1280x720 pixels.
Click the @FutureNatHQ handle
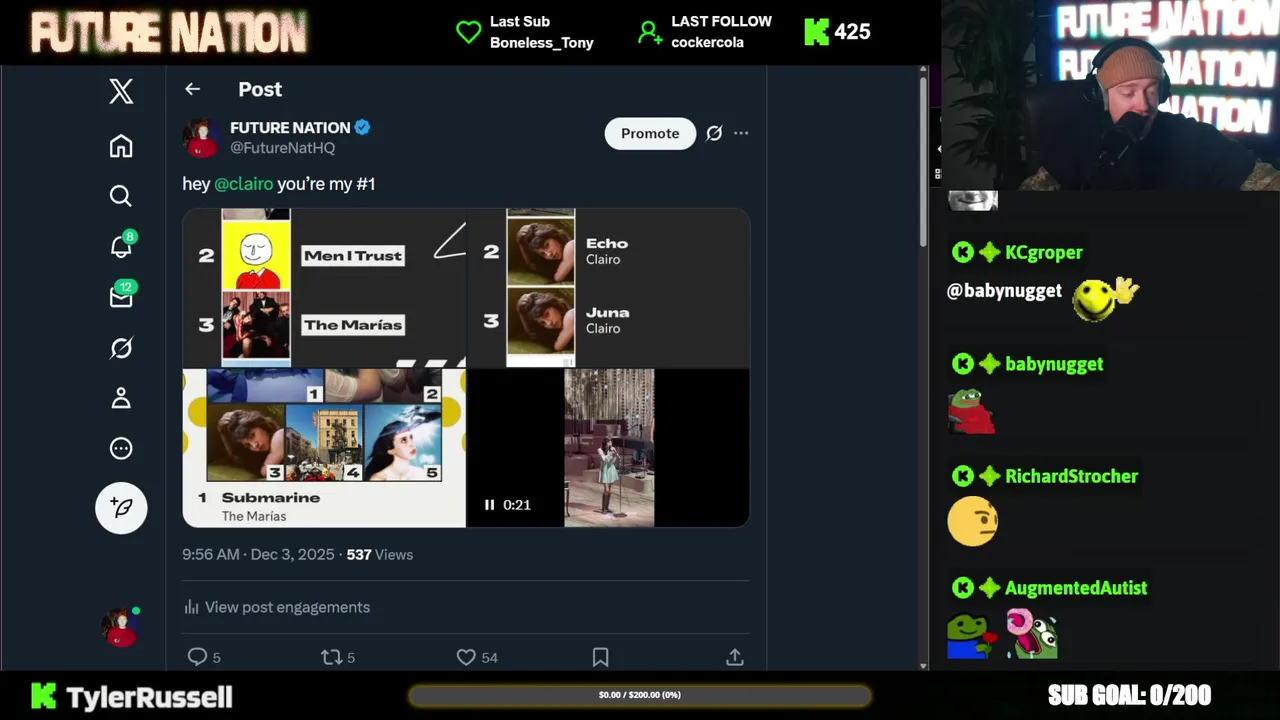pos(282,148)
